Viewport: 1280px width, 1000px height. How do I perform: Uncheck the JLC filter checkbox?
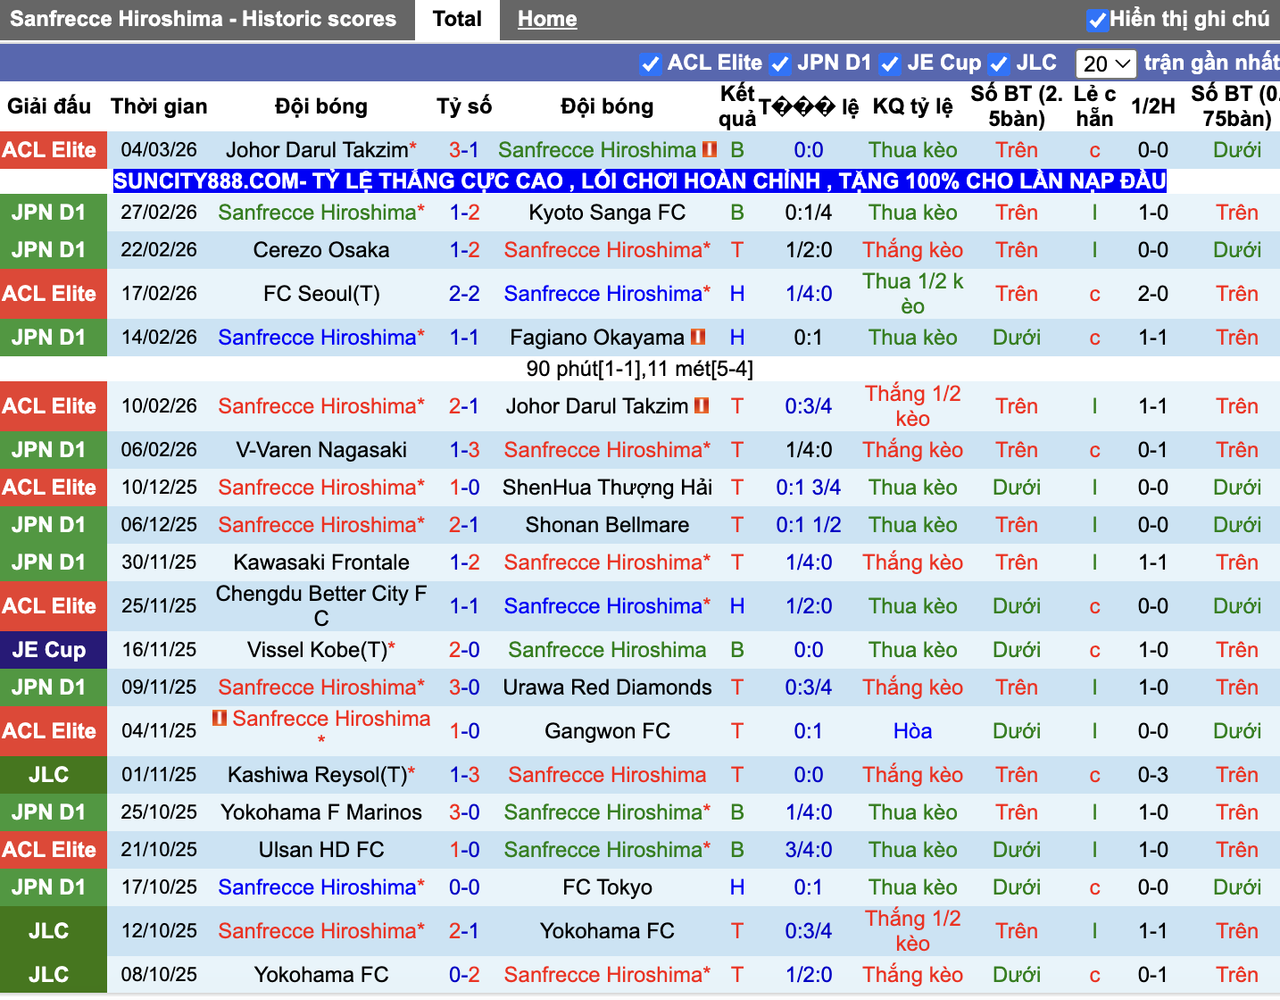pyautogui.click(x=999, y=64)
